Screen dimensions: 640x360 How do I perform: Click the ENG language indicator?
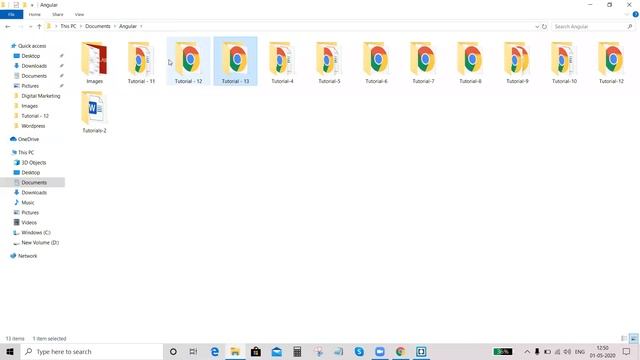[580, 351]
